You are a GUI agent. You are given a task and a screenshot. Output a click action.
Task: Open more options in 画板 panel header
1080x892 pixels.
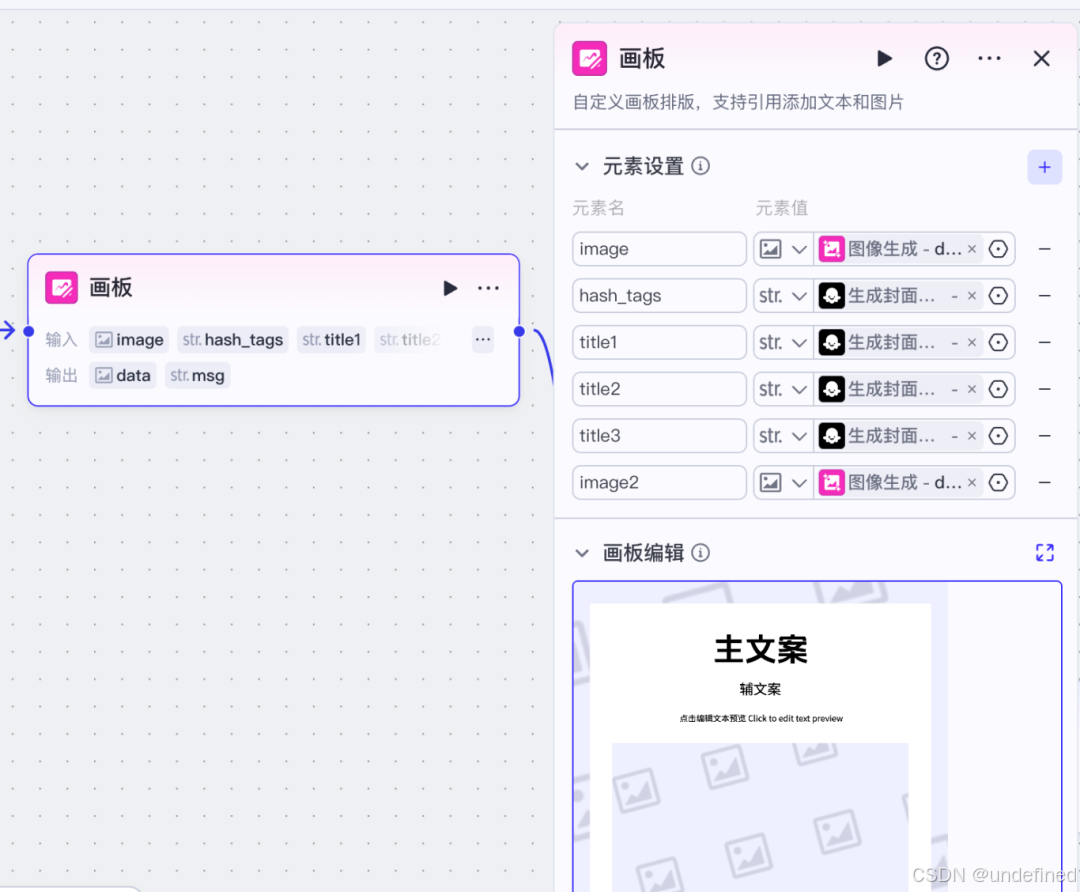click(x=989, y=59)
